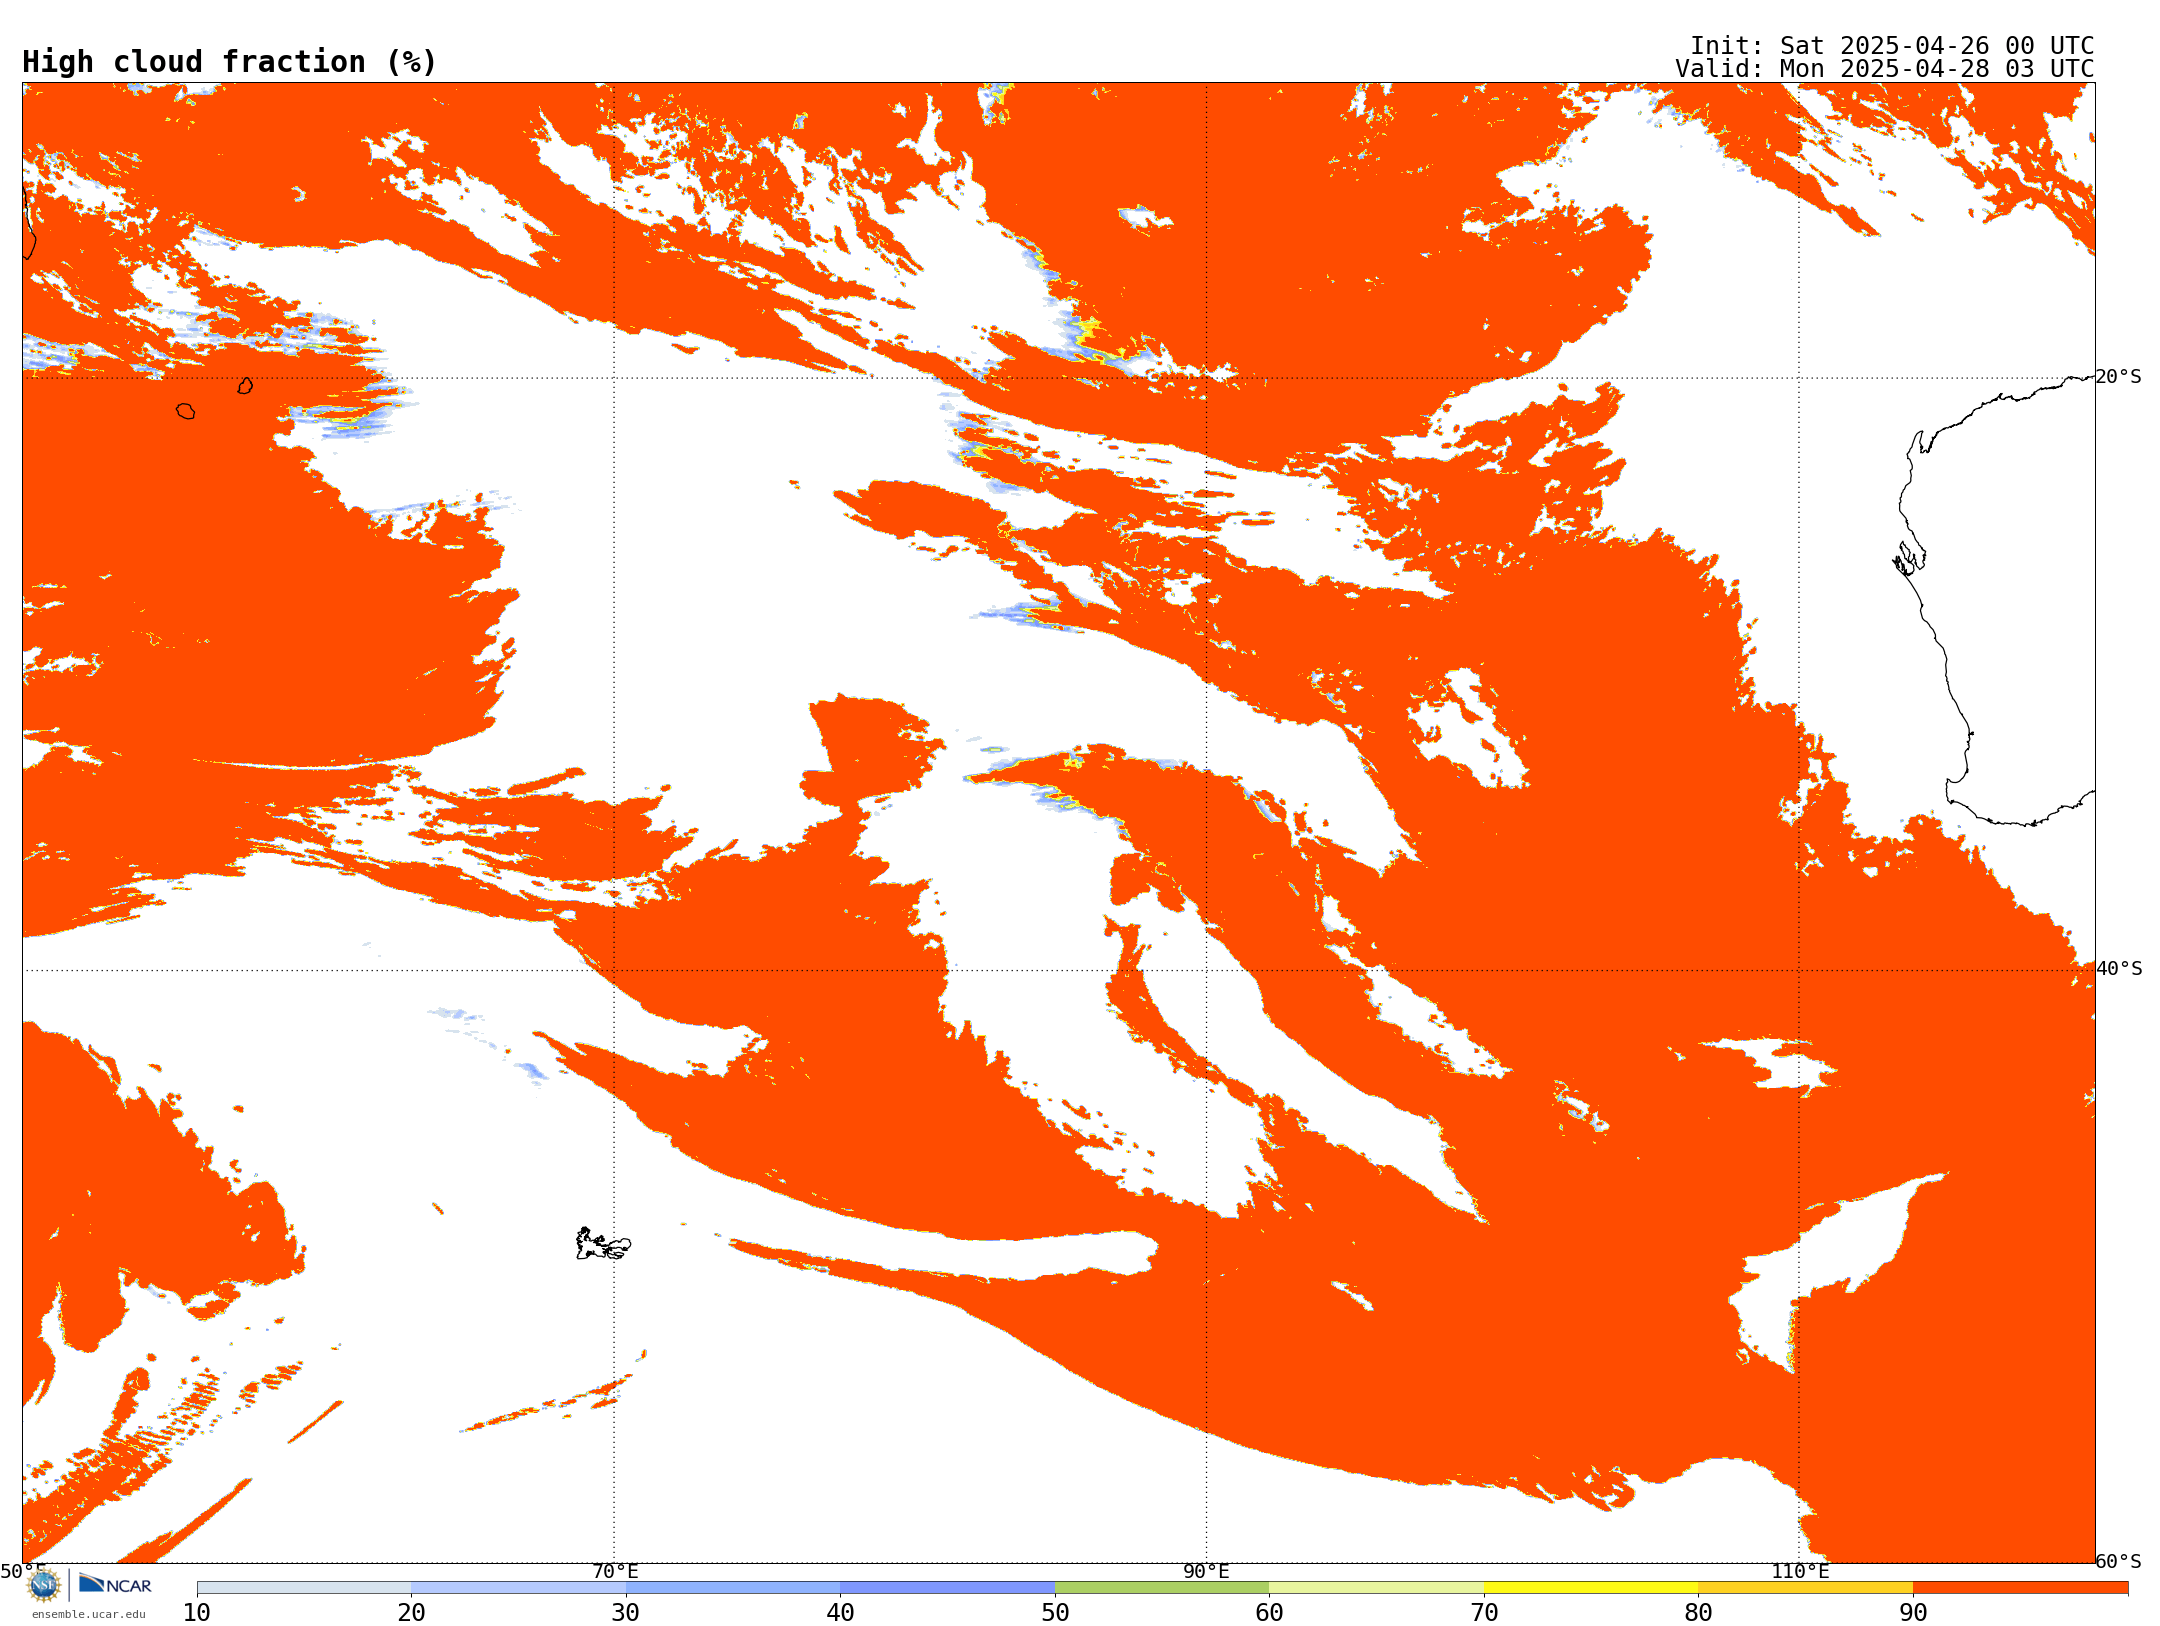Image resolution: width=2160 pixels, height=1626 pixels.
Task: Click the 60°S latitude label
Action: 2119,1561
